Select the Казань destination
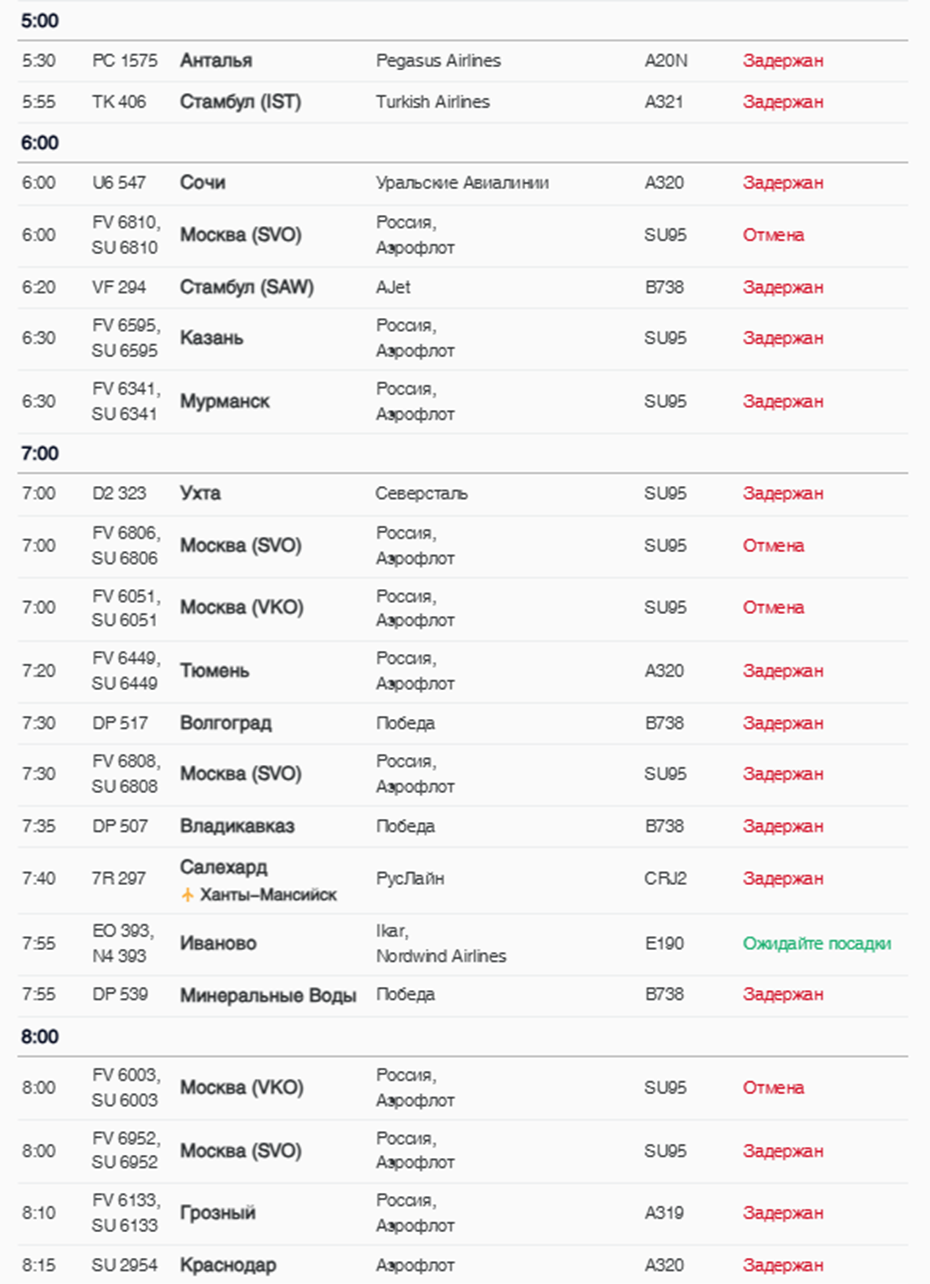This screenshot has height=1284, width=930. [211, 338]
